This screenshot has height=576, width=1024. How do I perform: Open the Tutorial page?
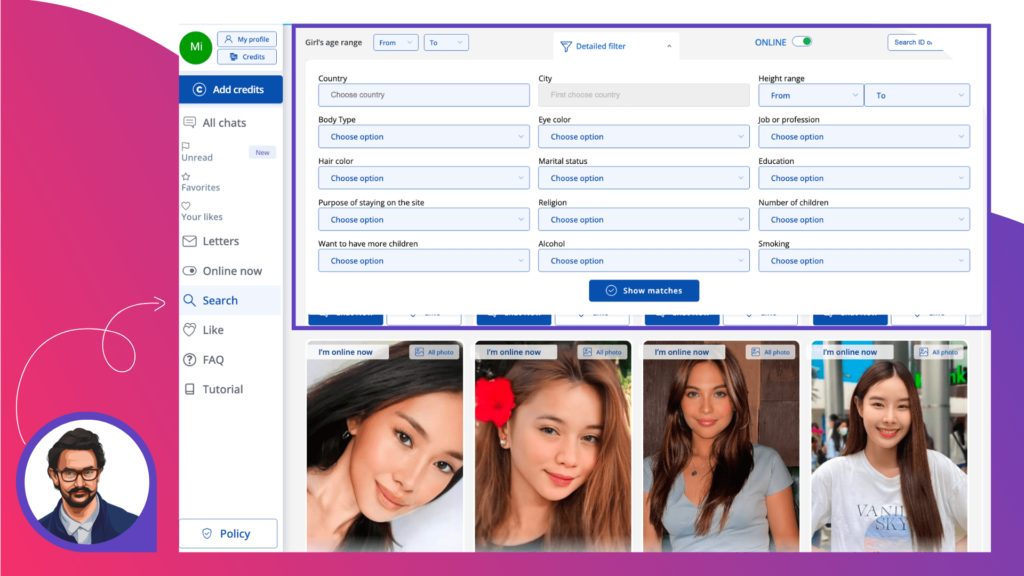223,389
